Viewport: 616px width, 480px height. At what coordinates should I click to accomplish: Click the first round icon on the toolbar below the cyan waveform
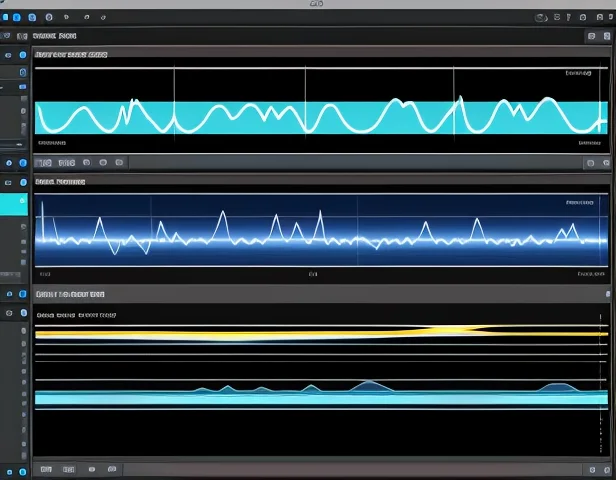coord(87,162)
